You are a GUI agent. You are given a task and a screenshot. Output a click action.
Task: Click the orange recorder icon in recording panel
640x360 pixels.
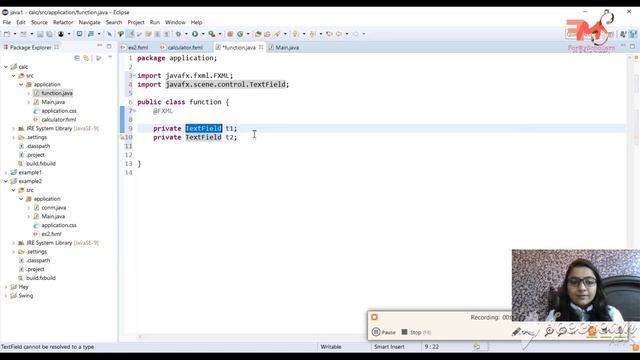click(374, 317)
